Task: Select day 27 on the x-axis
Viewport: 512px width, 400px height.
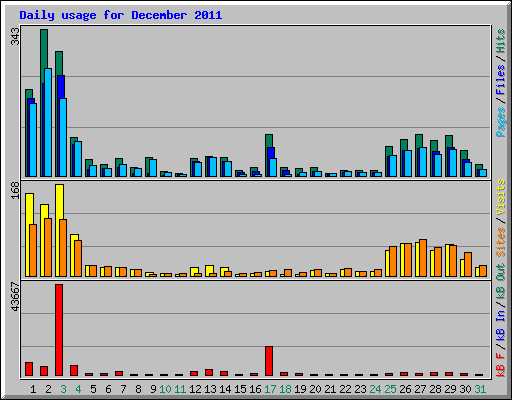Action: click(420, 389)
